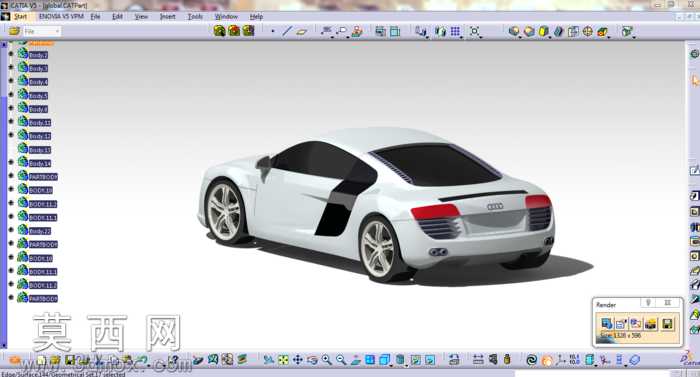Open the Window menu
Viewport: 700px width, 377px height.
point(226,17)
